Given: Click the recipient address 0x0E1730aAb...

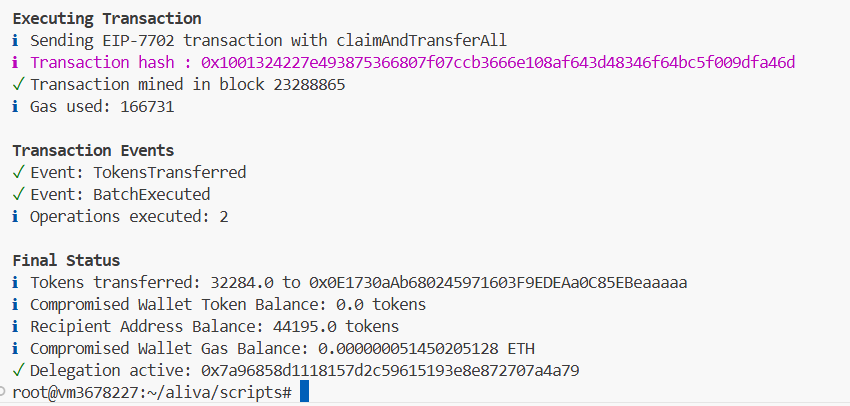Looking at the screenshot, I should tap(498, 283).
